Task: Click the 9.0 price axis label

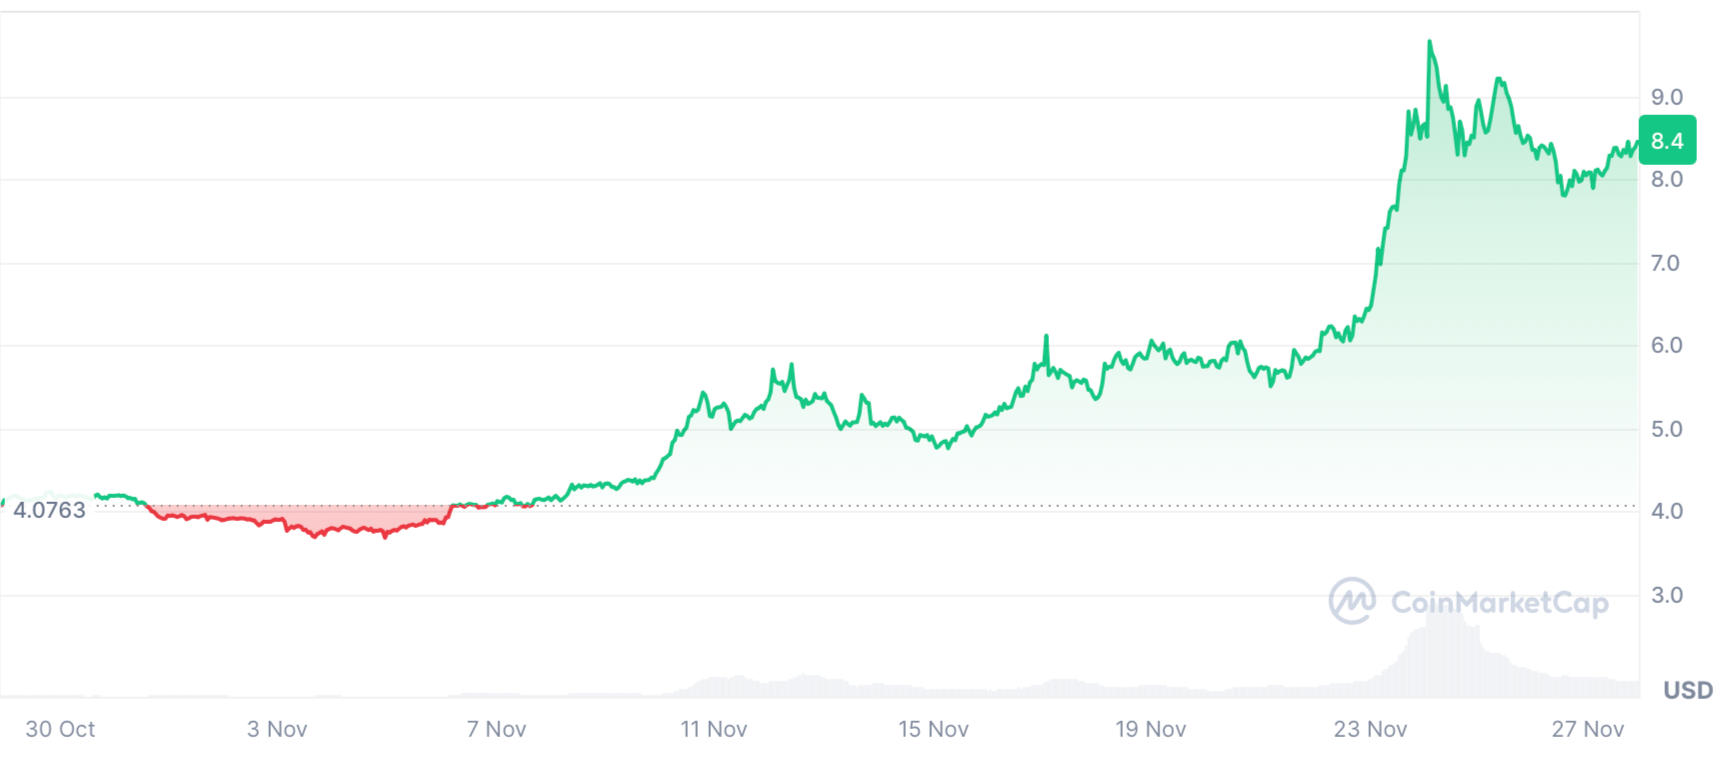Action: point(1667,97)
